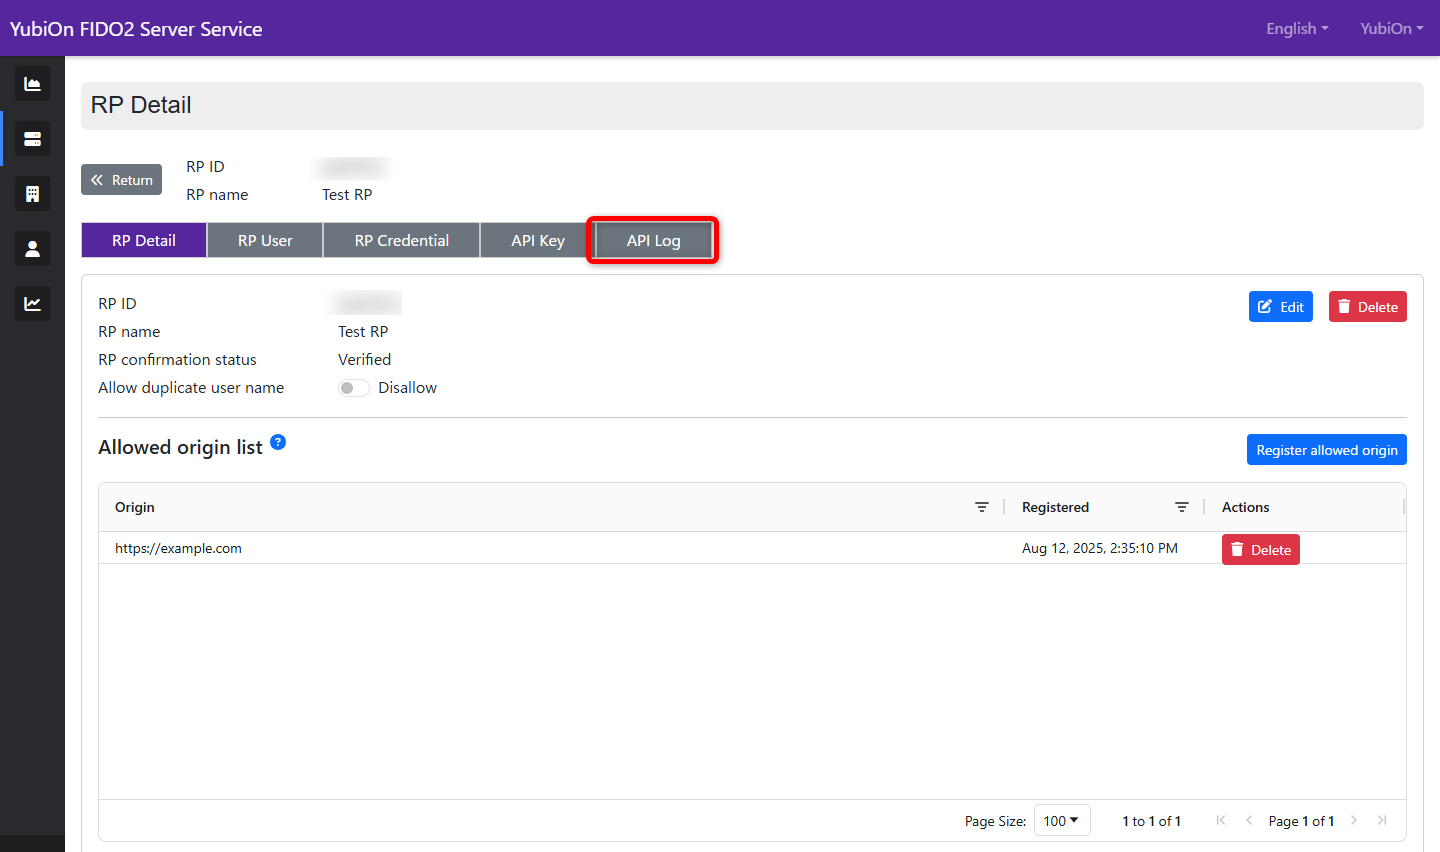Viewport: 1440px width, 852px height.
Task: Click the Allowed origin list heading
Action: click(x=180, y=447)
